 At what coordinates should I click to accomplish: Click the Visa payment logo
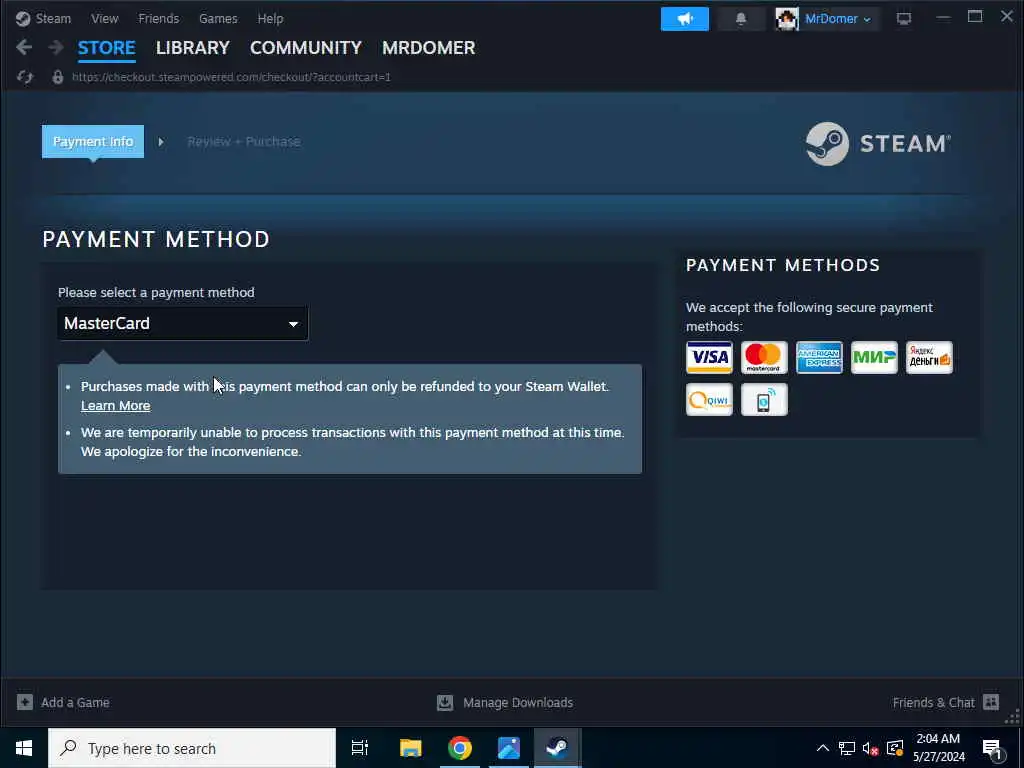[x=709, y=357]
